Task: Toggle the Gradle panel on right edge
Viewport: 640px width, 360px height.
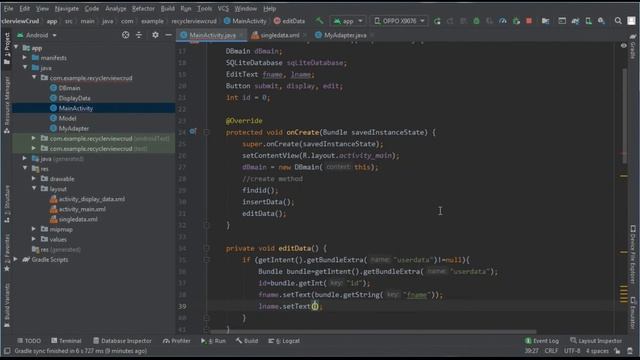Action: click(632, 46)
